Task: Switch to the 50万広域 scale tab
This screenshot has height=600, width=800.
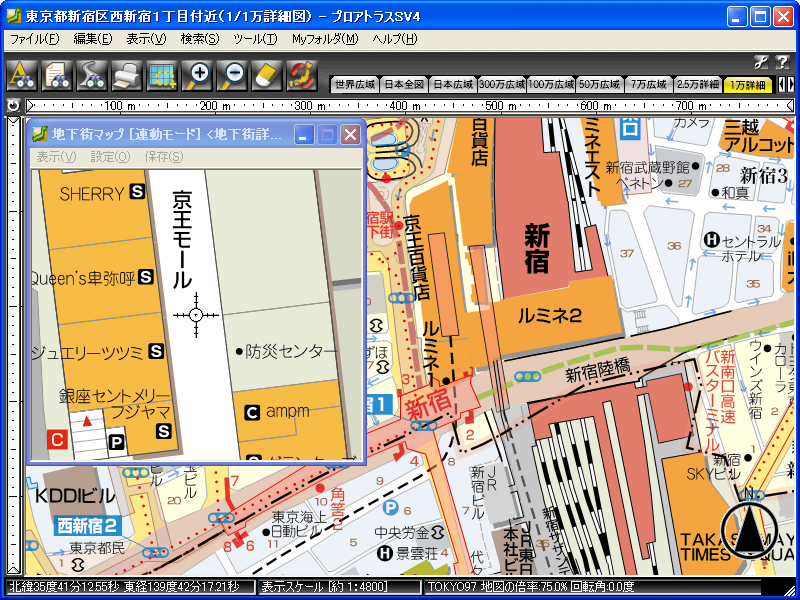Action: 600,84
